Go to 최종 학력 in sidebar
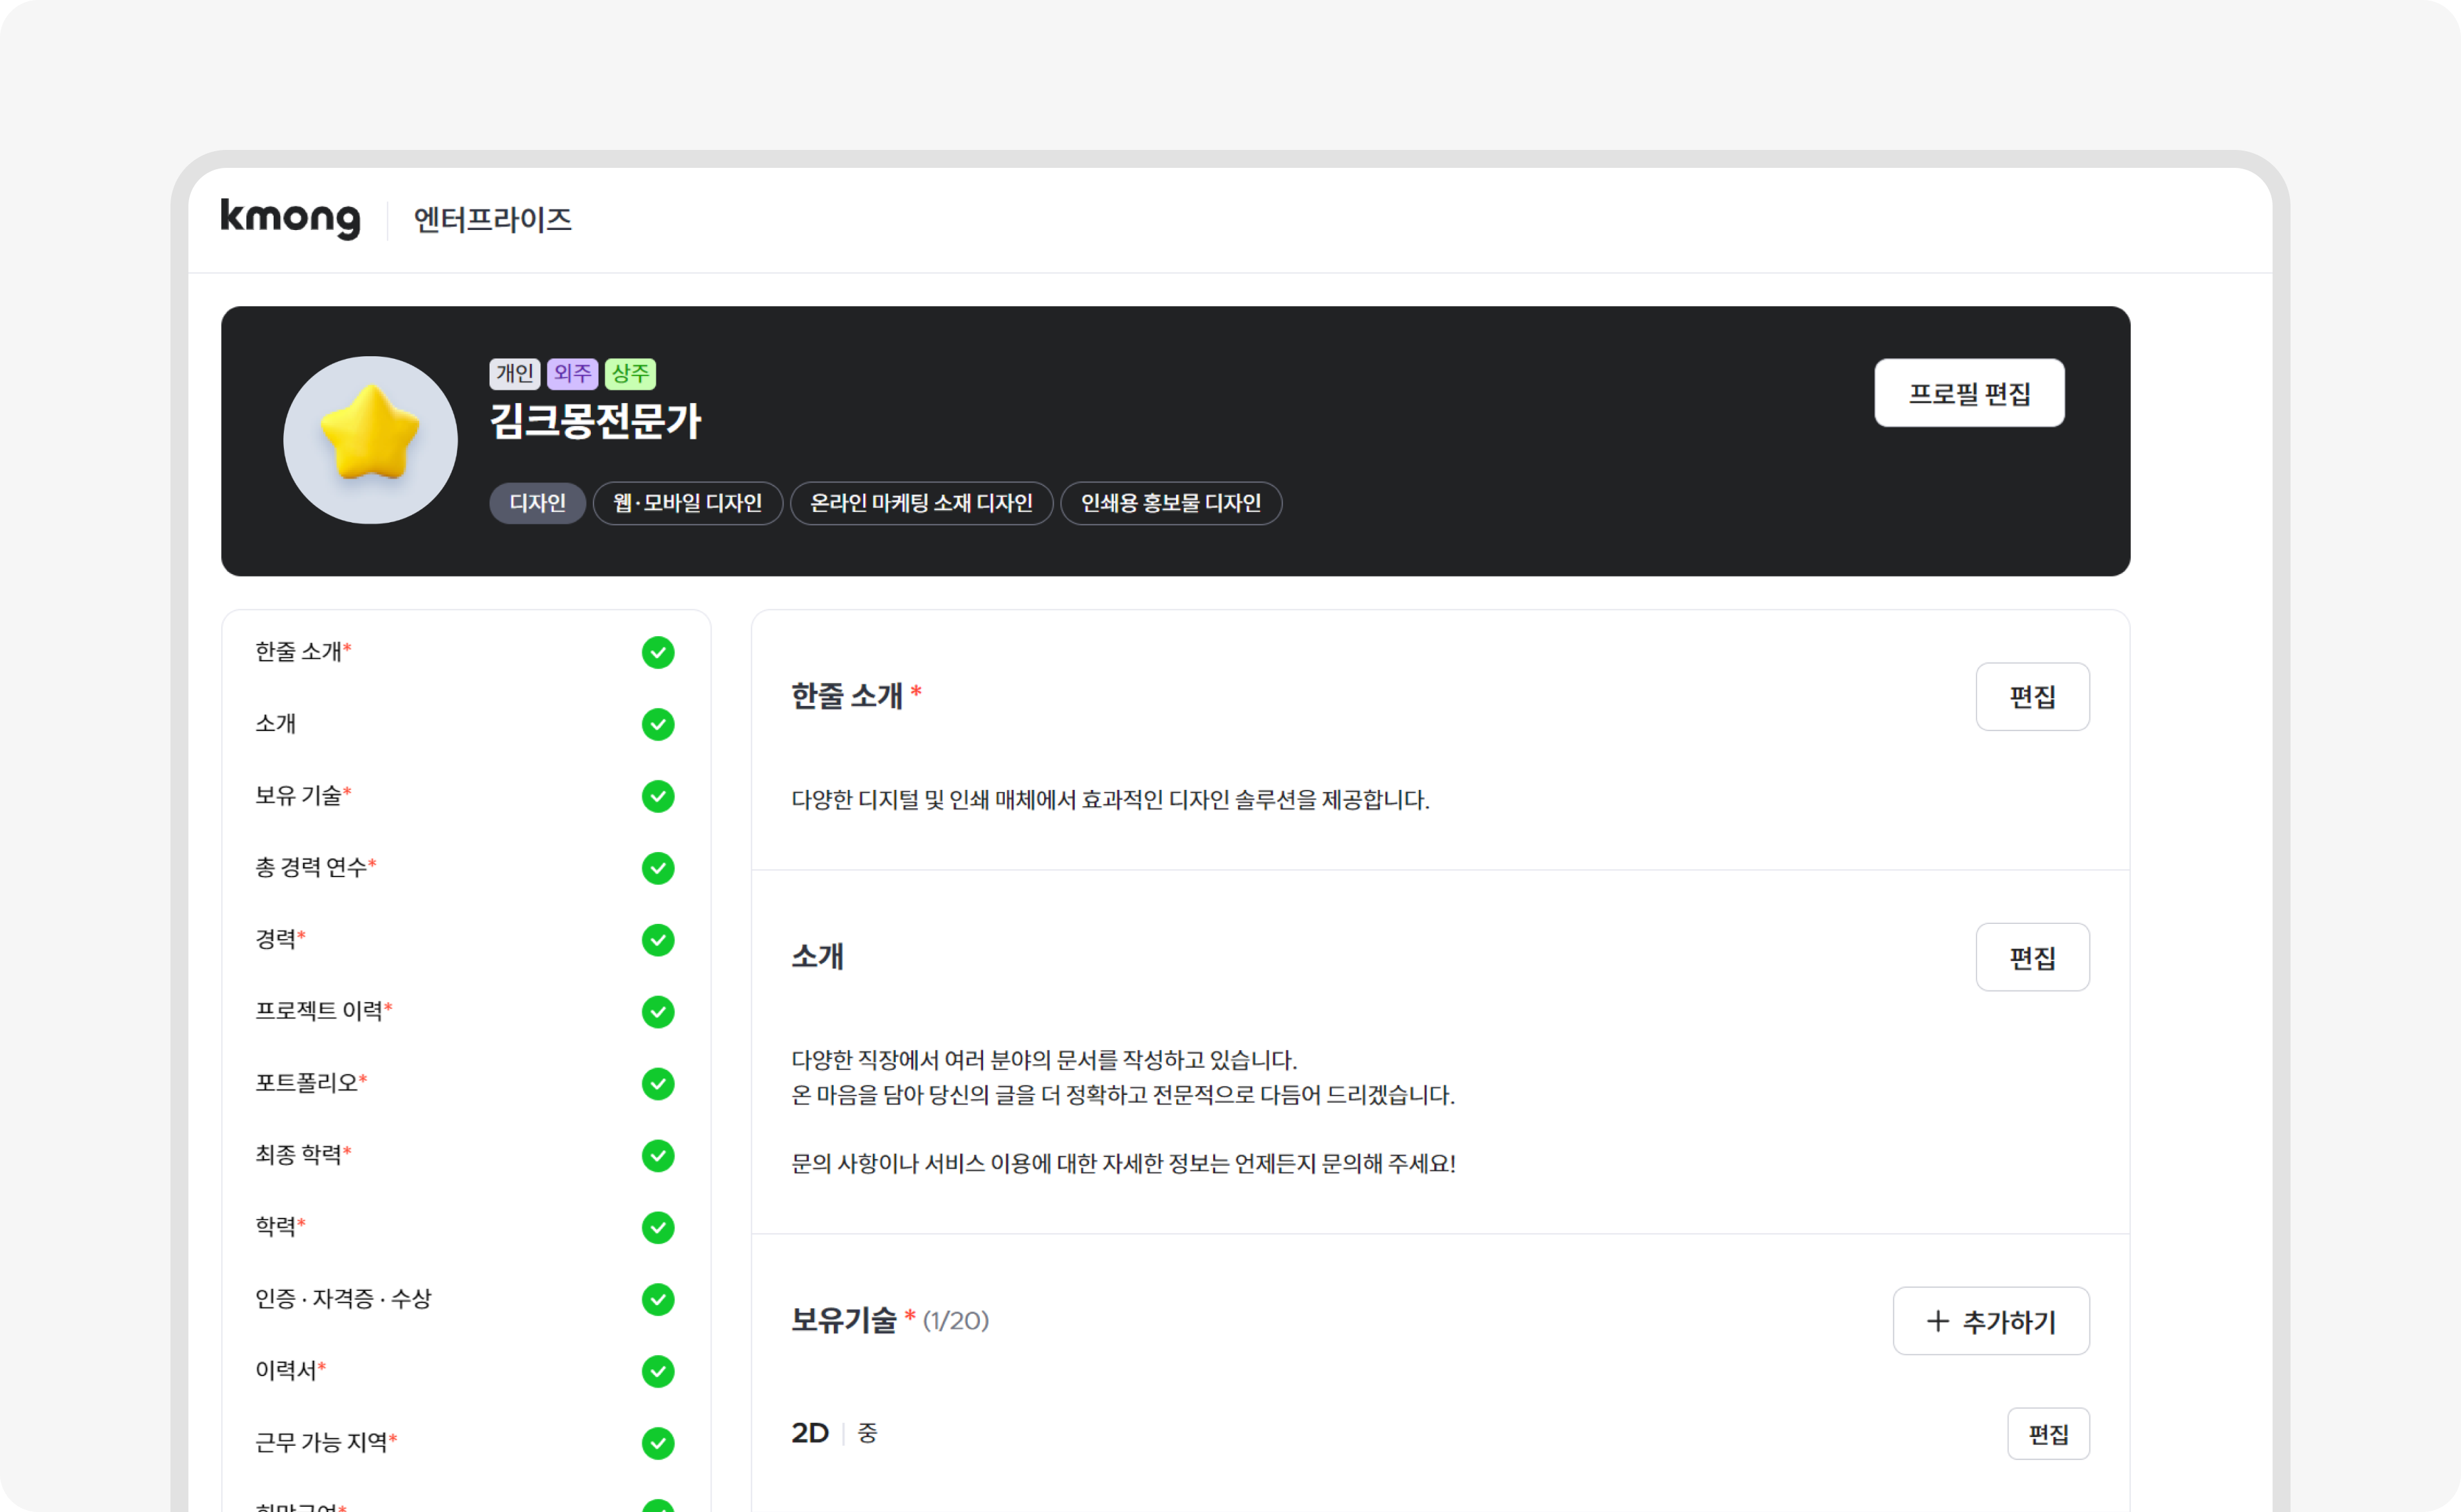 click(x=303, y=1156)
